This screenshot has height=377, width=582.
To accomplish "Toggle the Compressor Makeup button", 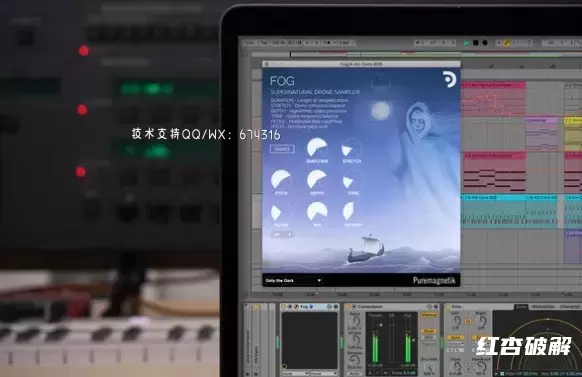I will click(x=429, y=315).
